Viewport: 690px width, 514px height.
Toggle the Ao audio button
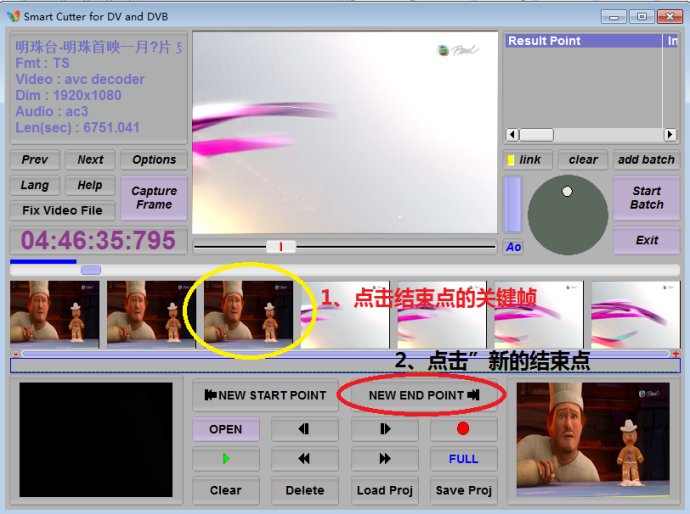click(x=513, y=247)
